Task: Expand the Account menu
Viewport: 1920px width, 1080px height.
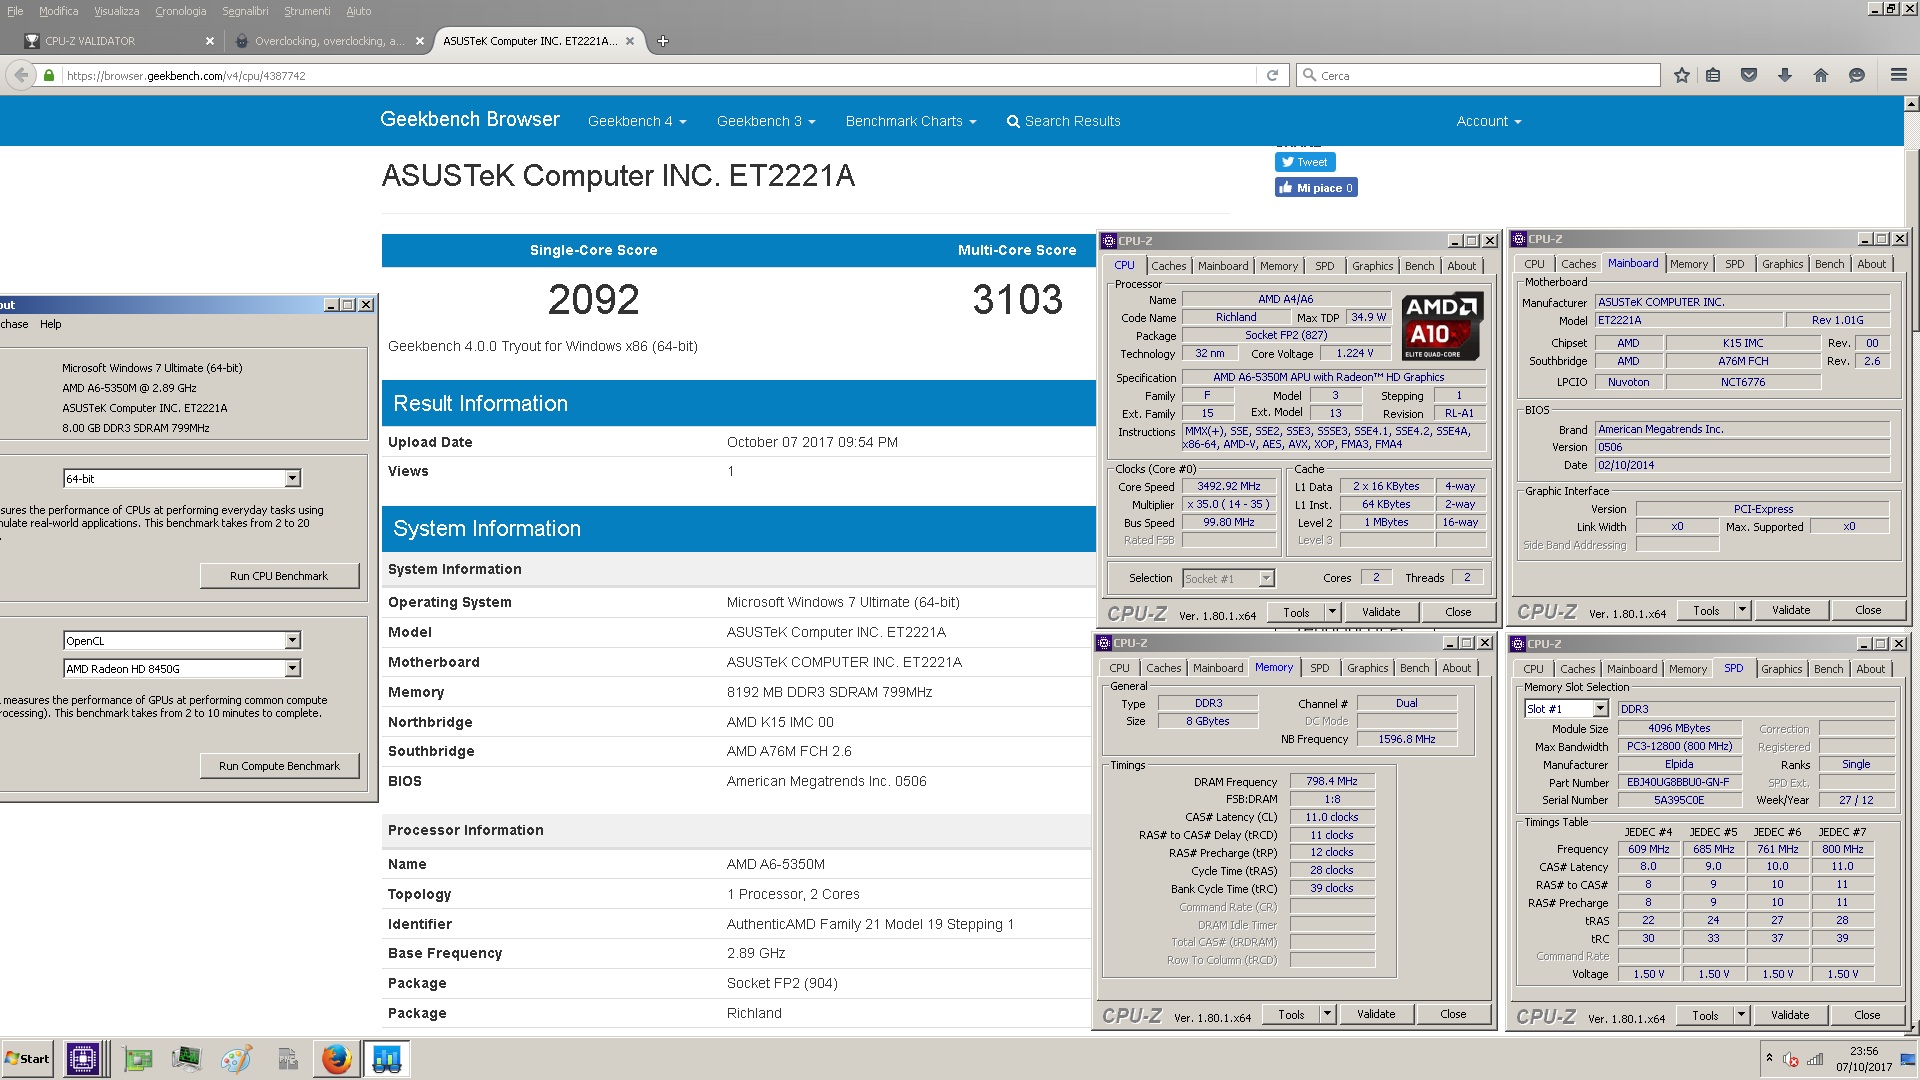Action: pos(1489,121)
